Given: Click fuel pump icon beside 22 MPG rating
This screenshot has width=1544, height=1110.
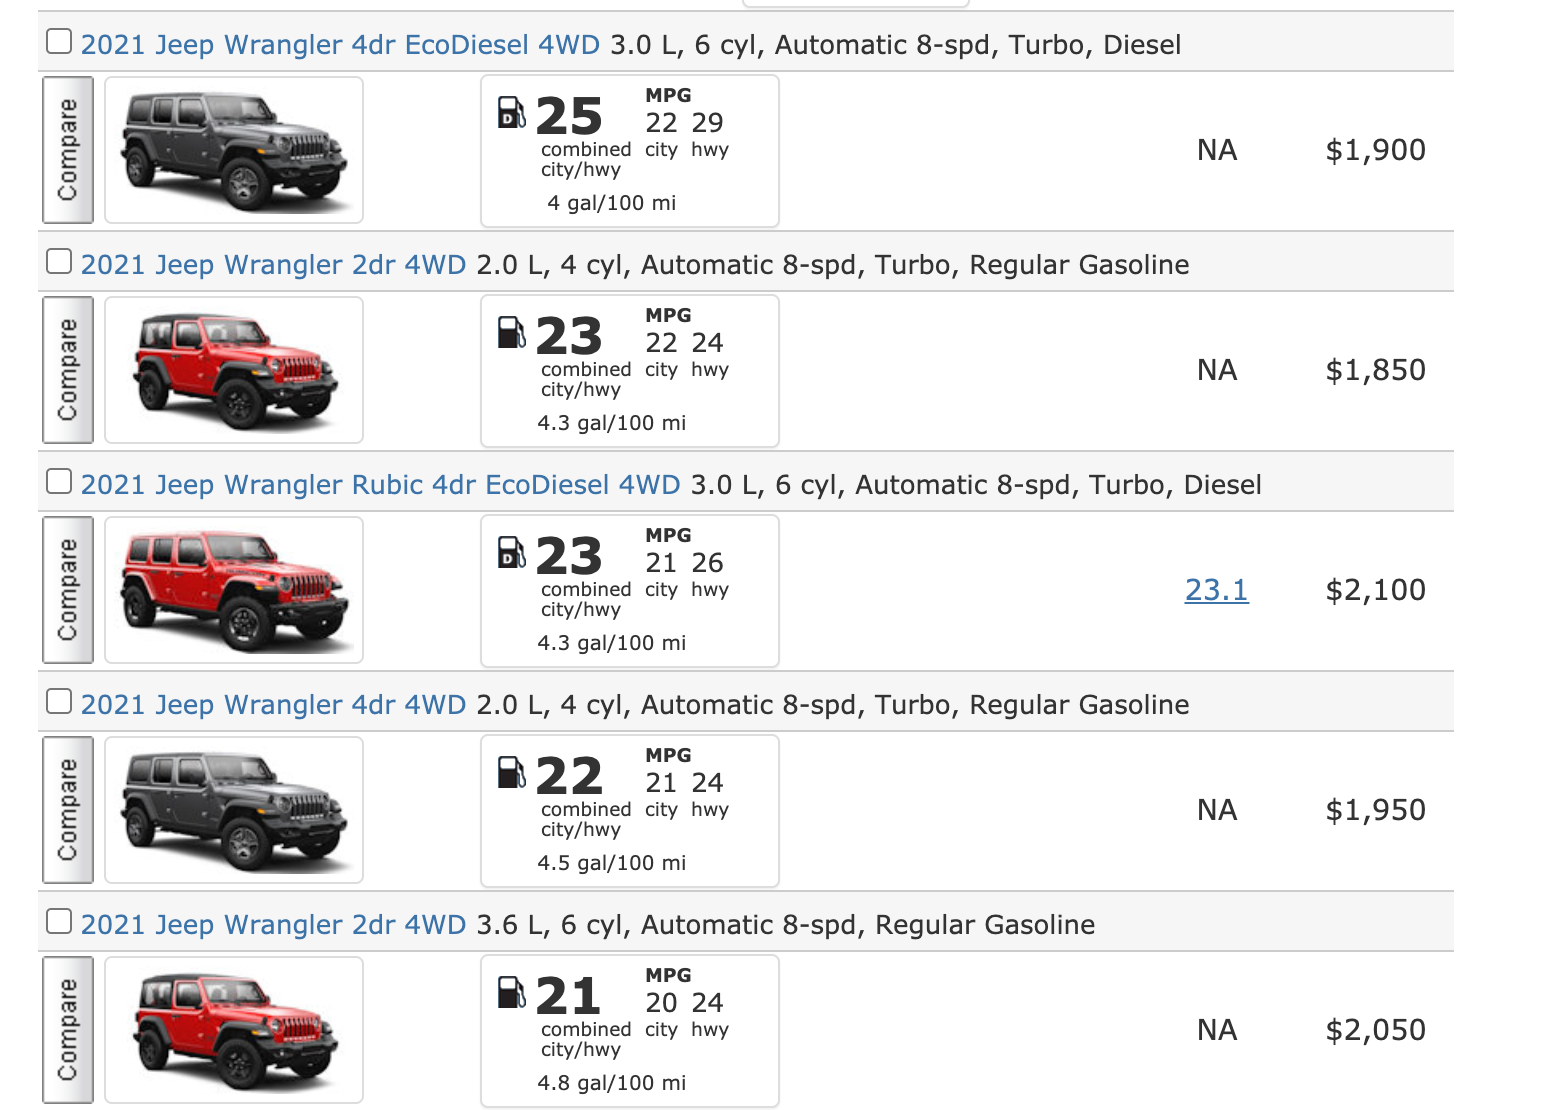Looking at the screenshot, I should [511, 772].
